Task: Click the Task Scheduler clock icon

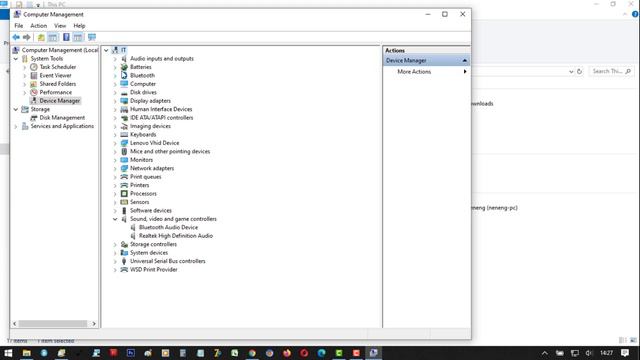Action: tap(34, 67)
